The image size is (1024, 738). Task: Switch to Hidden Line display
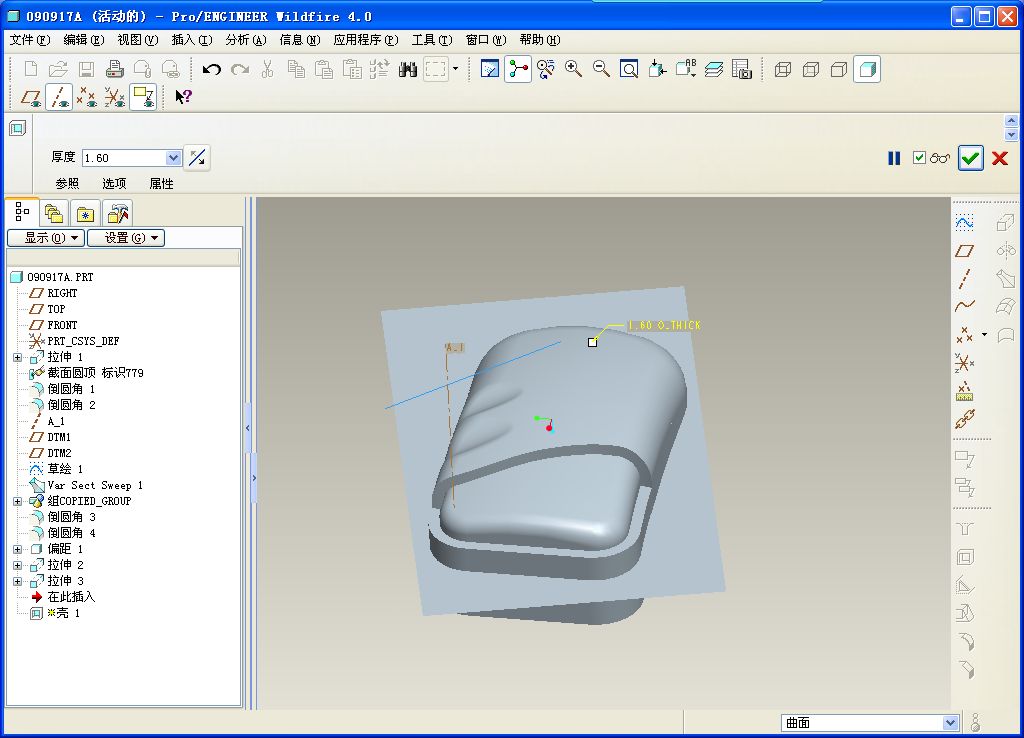pos(810,69)
